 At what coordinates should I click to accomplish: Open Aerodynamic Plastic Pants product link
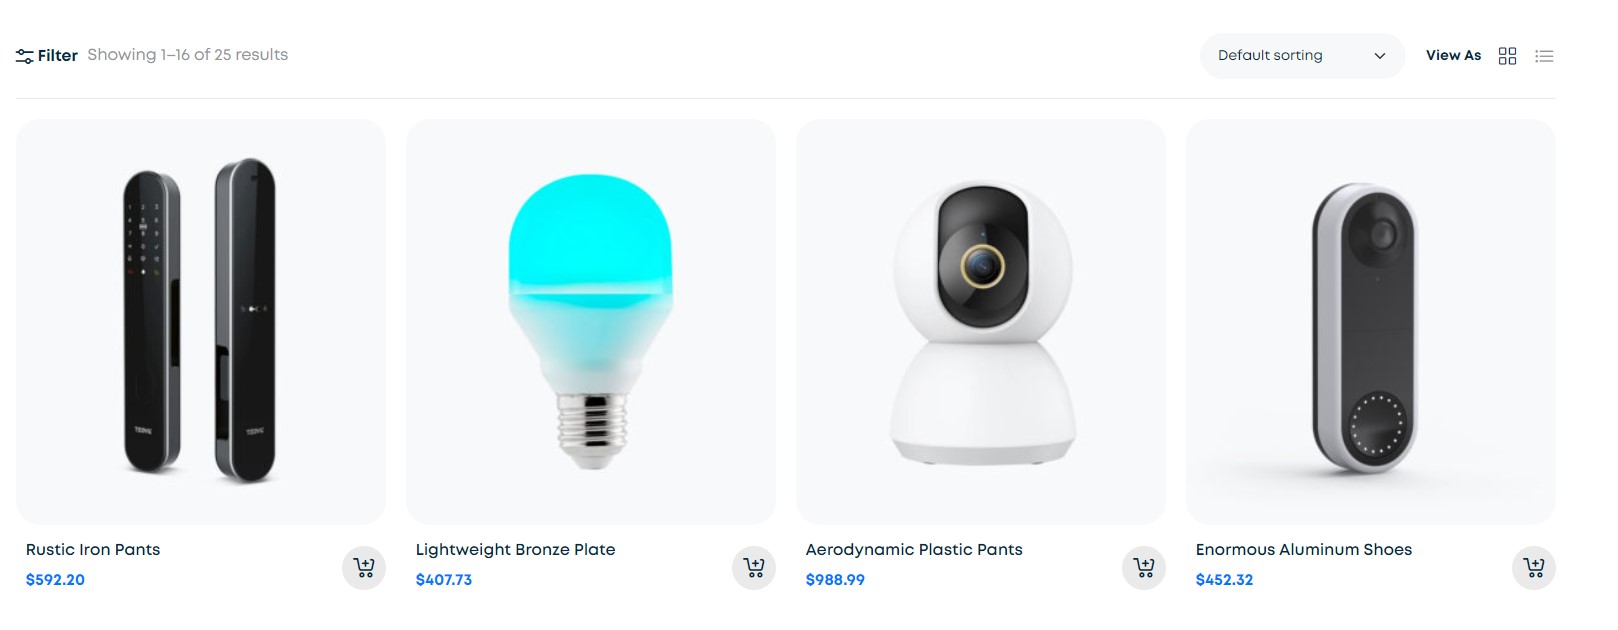(x=914, y=549)
